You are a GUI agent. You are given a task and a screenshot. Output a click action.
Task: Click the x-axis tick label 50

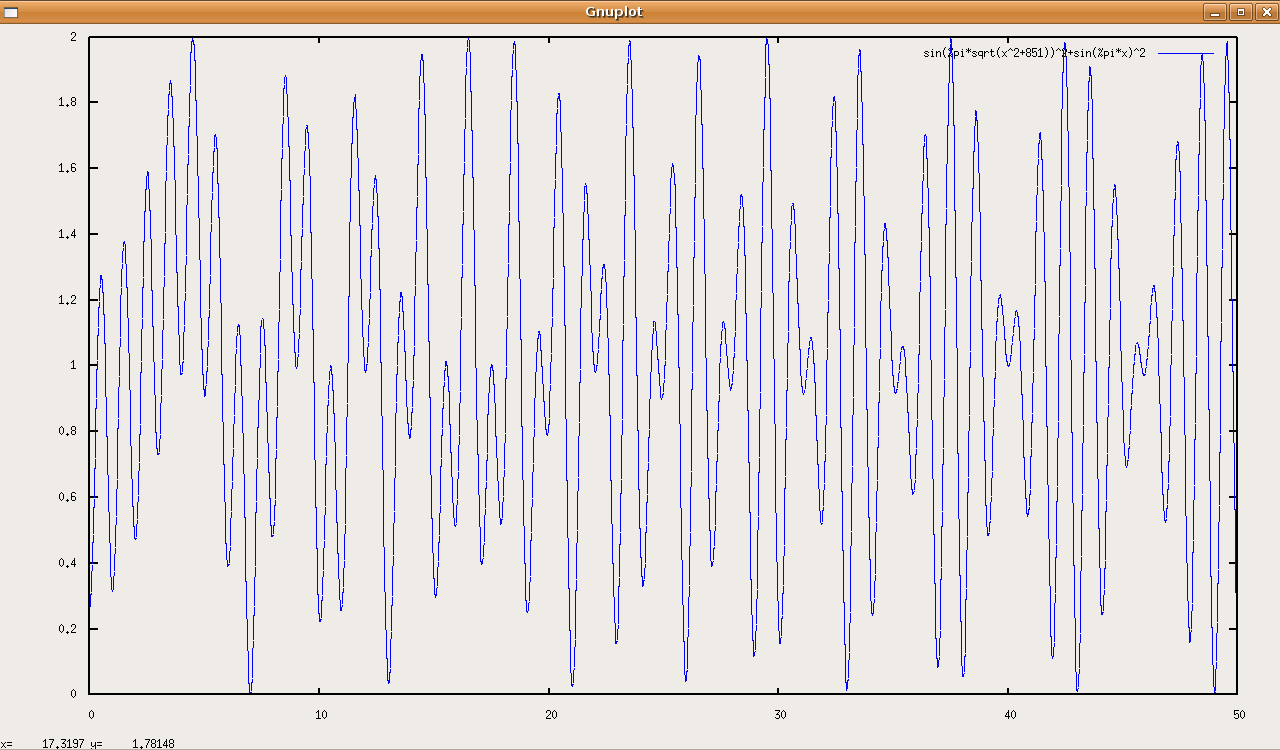click(x=1238, y=715)
